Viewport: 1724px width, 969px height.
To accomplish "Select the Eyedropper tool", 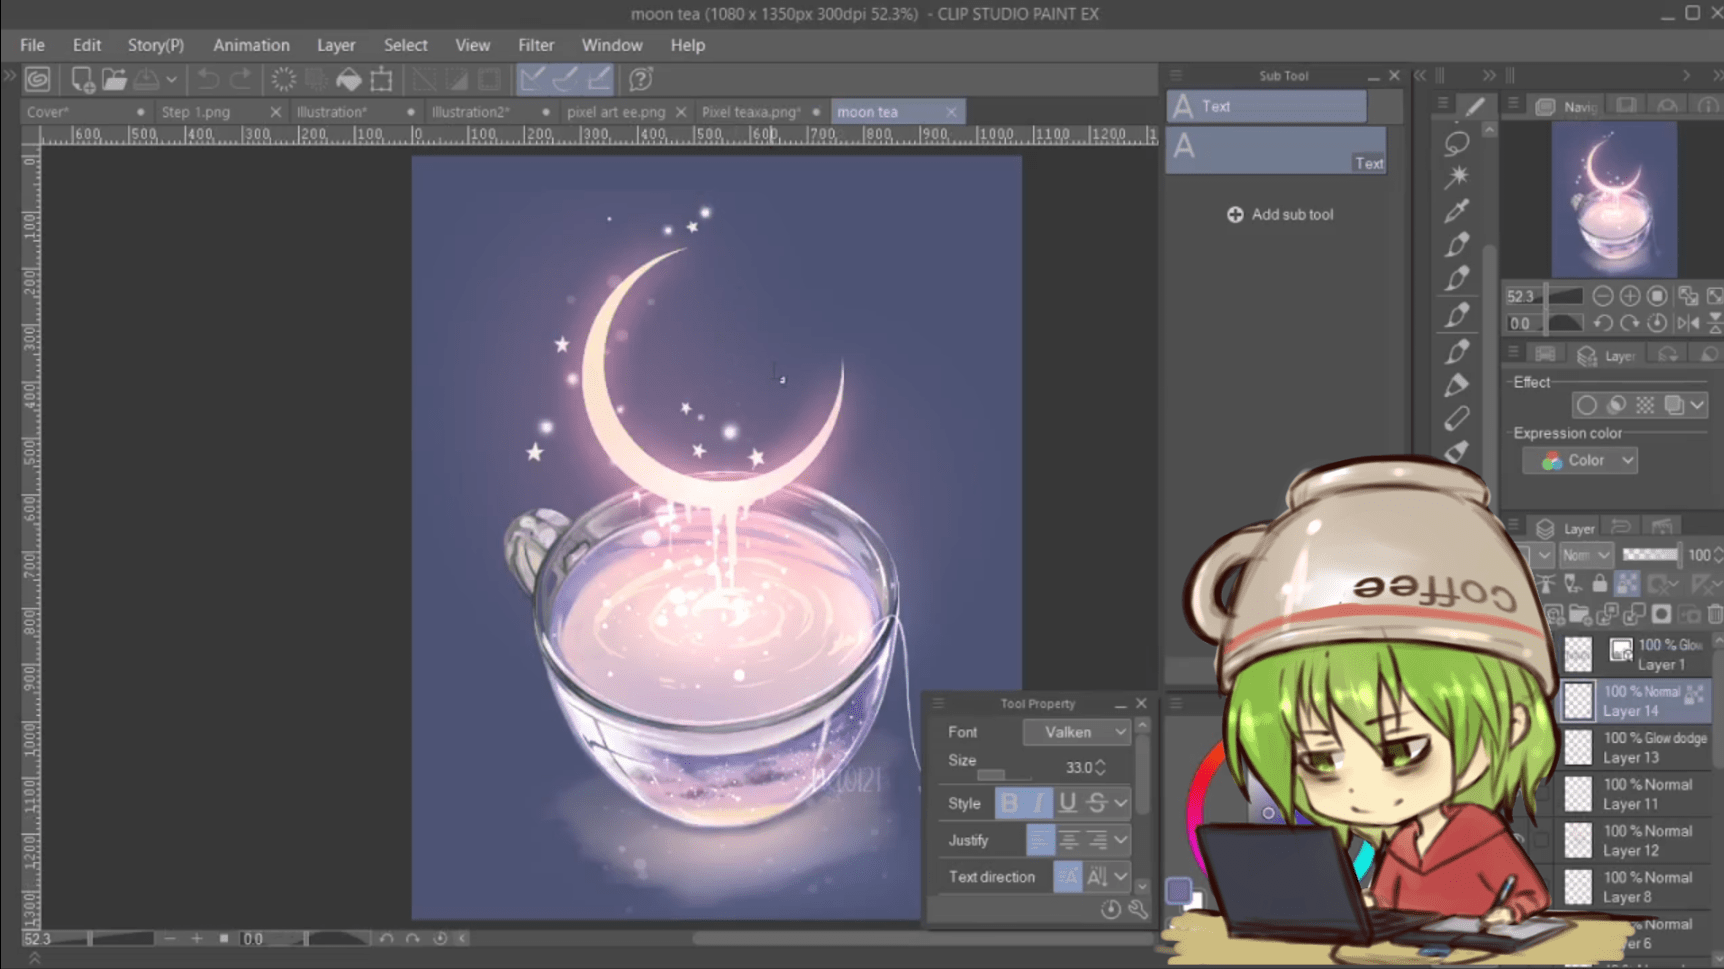I will tap(1457, 211).
